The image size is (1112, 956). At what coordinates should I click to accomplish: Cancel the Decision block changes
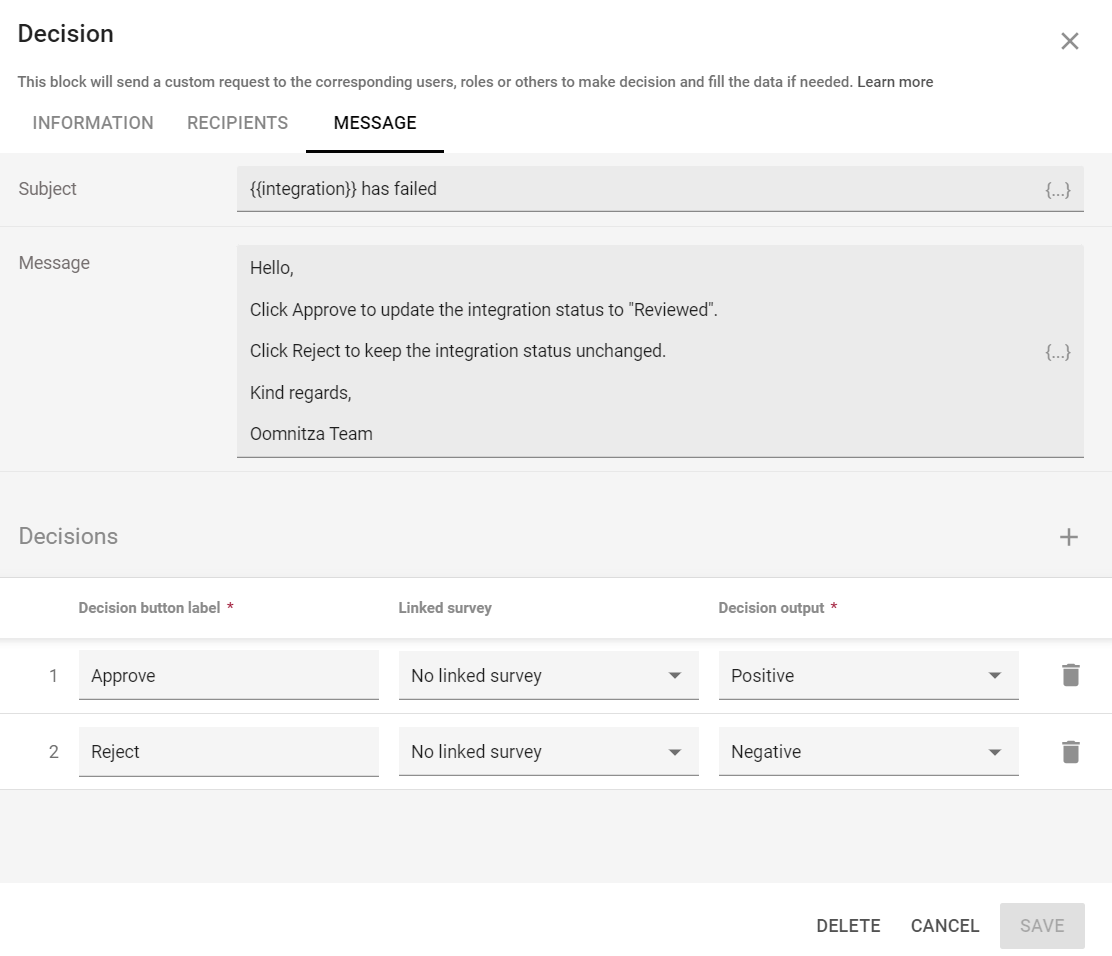944,925
